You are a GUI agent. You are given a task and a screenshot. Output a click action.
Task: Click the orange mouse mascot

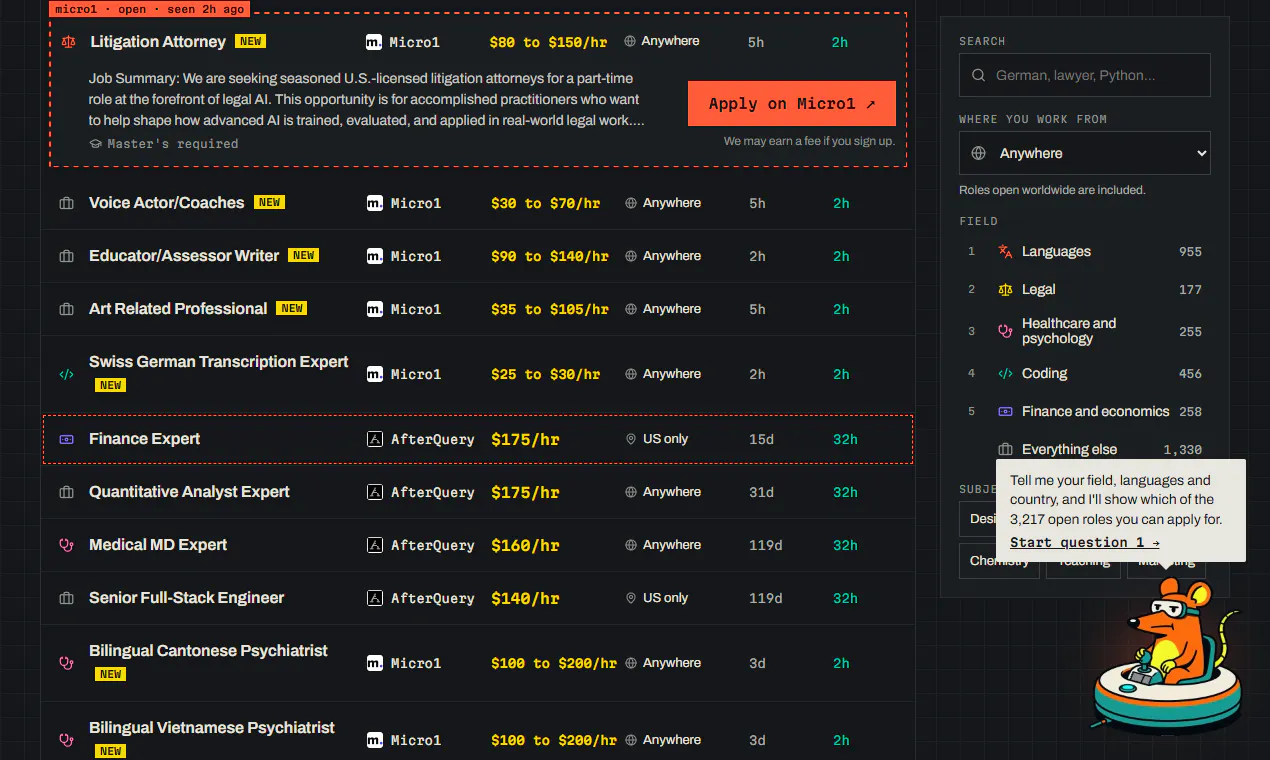coord(1168,655)
